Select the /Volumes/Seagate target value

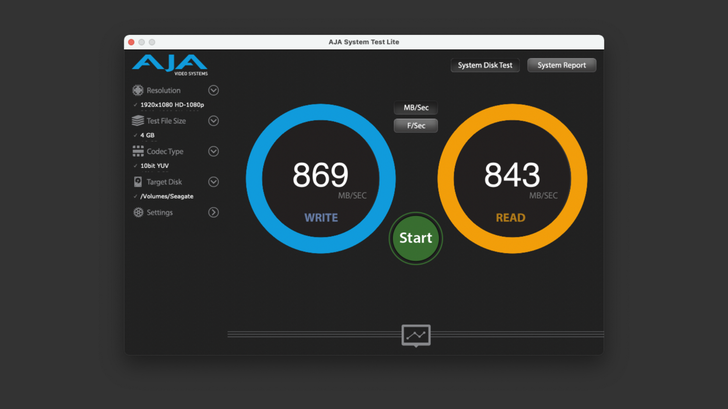167,196
